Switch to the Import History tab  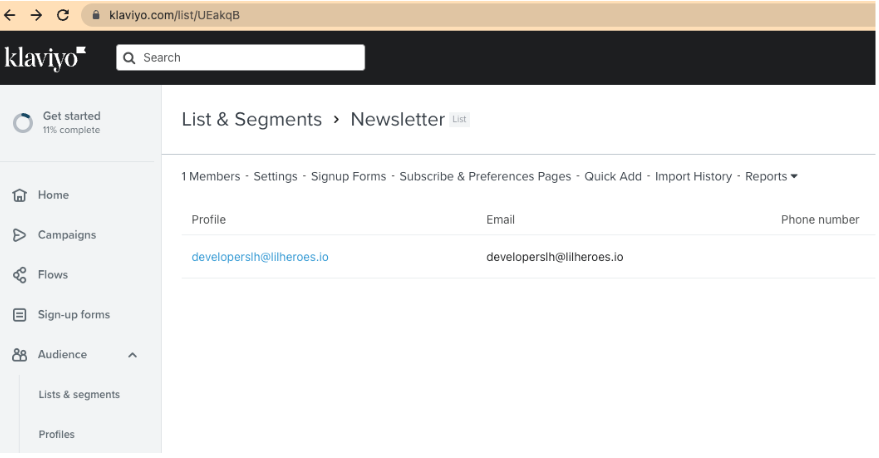tap(693, 177)
